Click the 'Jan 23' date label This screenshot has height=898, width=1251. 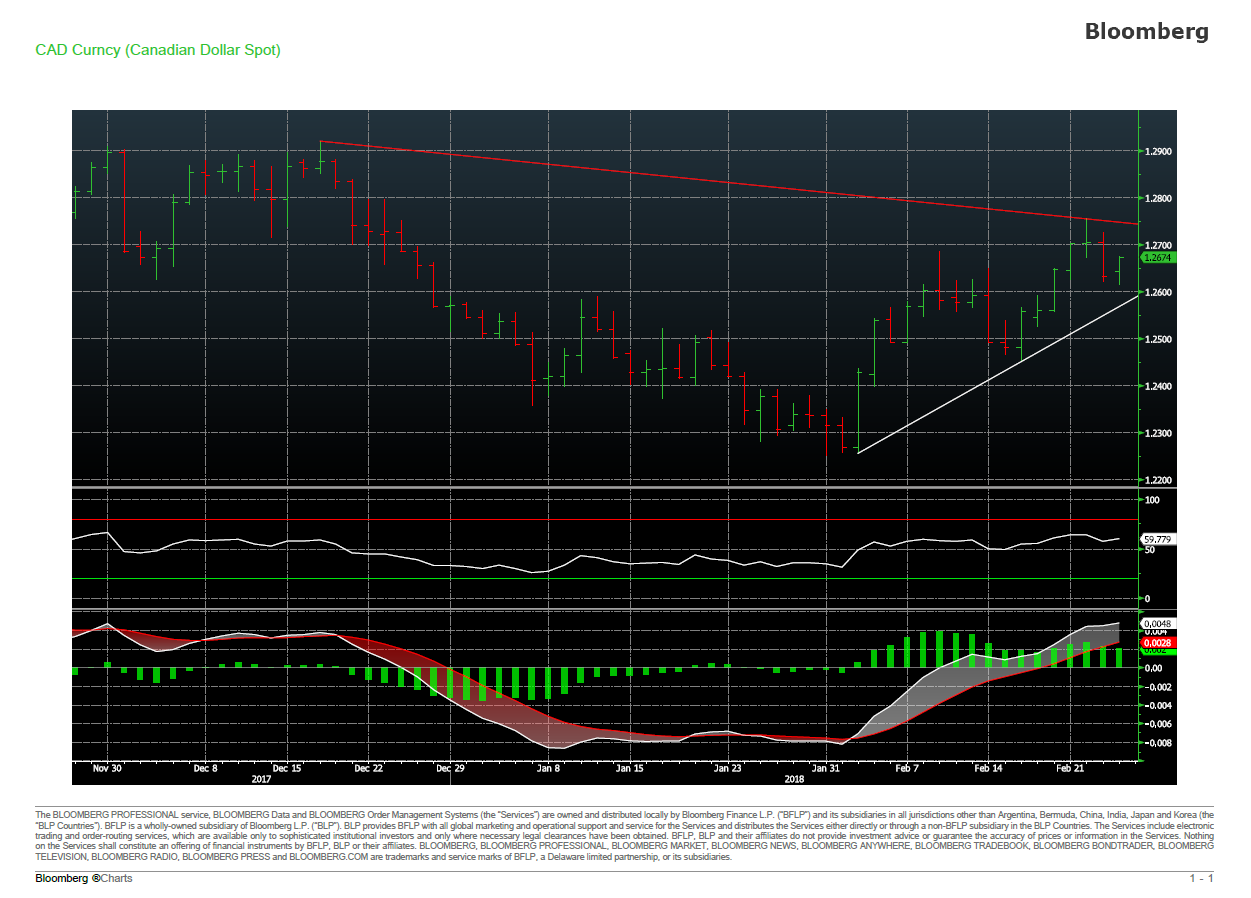point(728,768)
